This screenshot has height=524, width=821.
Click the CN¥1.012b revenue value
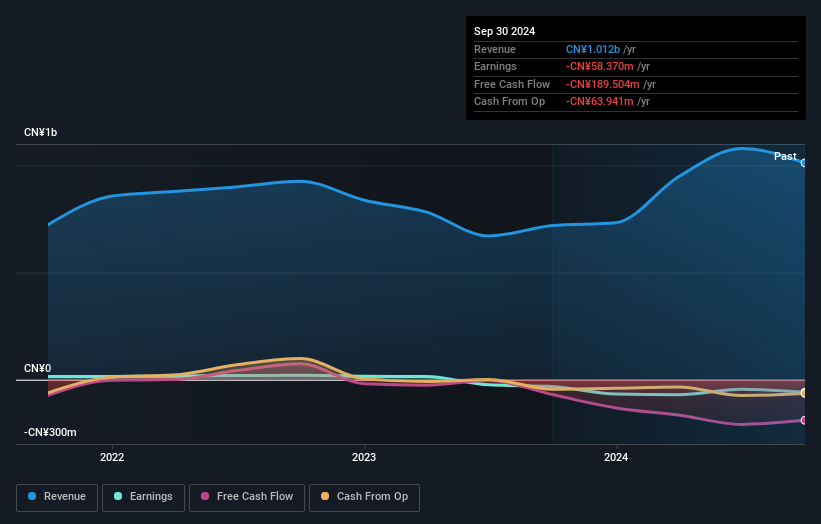(593, 49)
